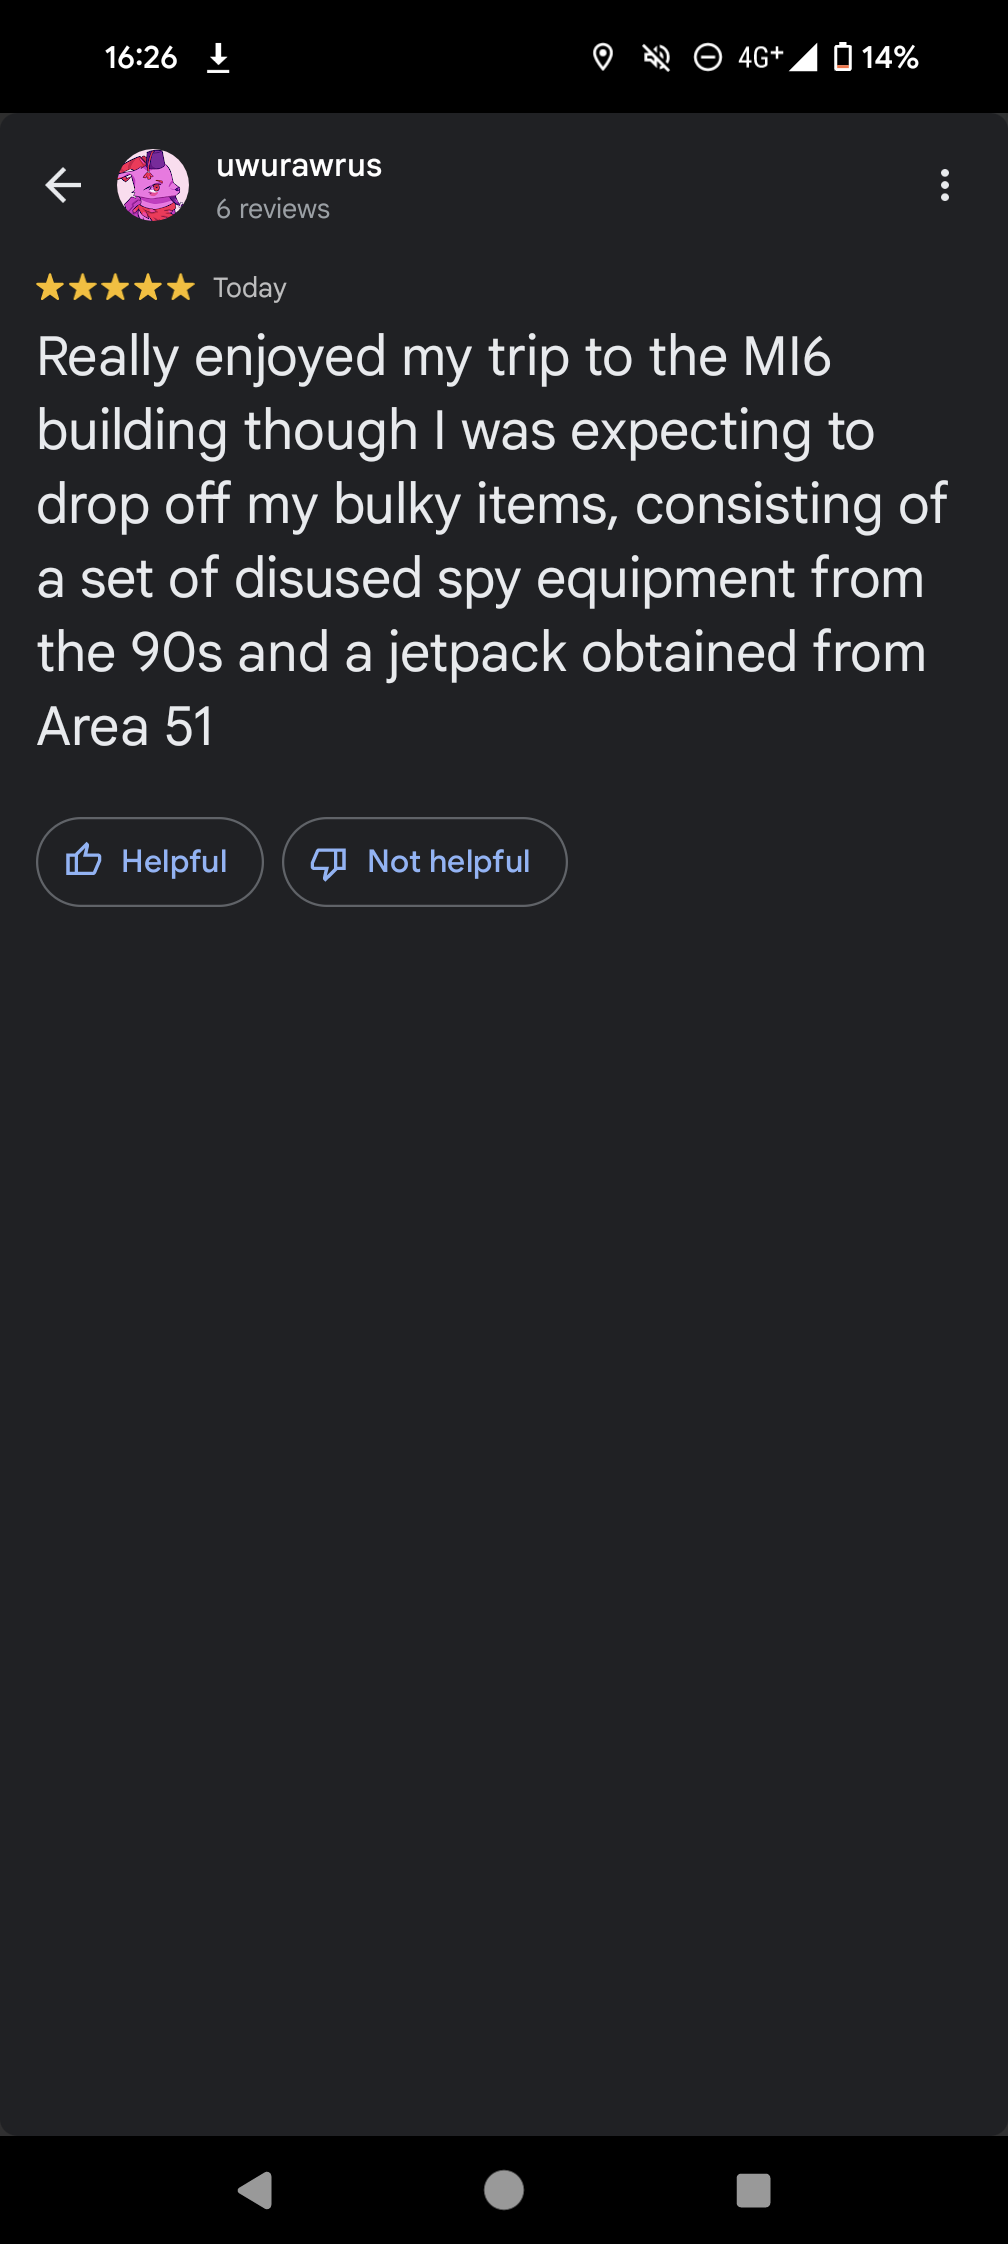Select the MI6 review text

click(x=491, y=541)
